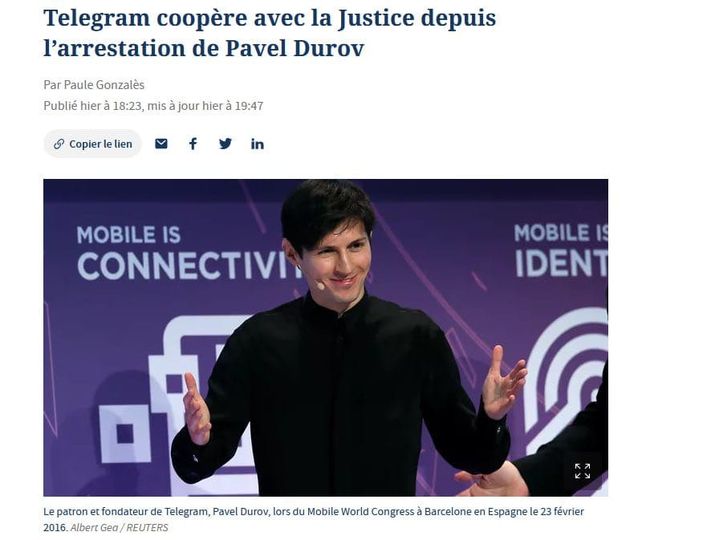This screenshot has width=707, height=540.
Task: Click the chain link icon beside Copier
Action: coord(59,144)
